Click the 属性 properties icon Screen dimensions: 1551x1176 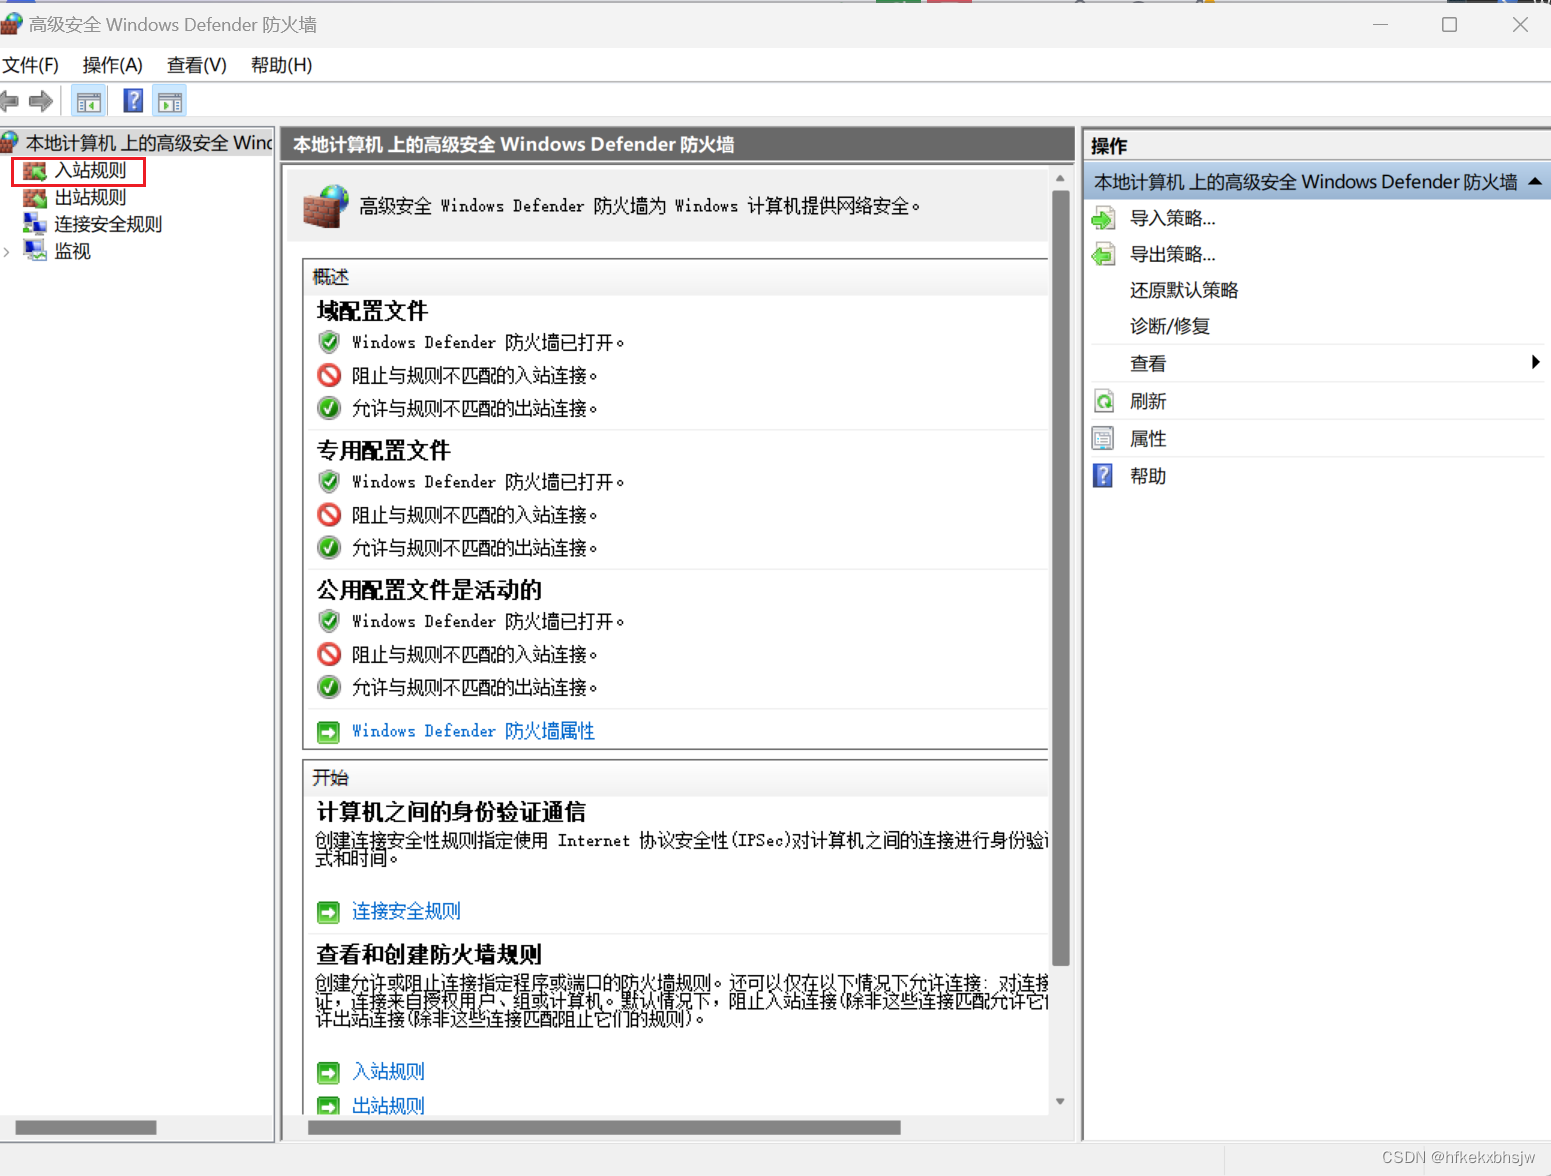(1103, 439)
